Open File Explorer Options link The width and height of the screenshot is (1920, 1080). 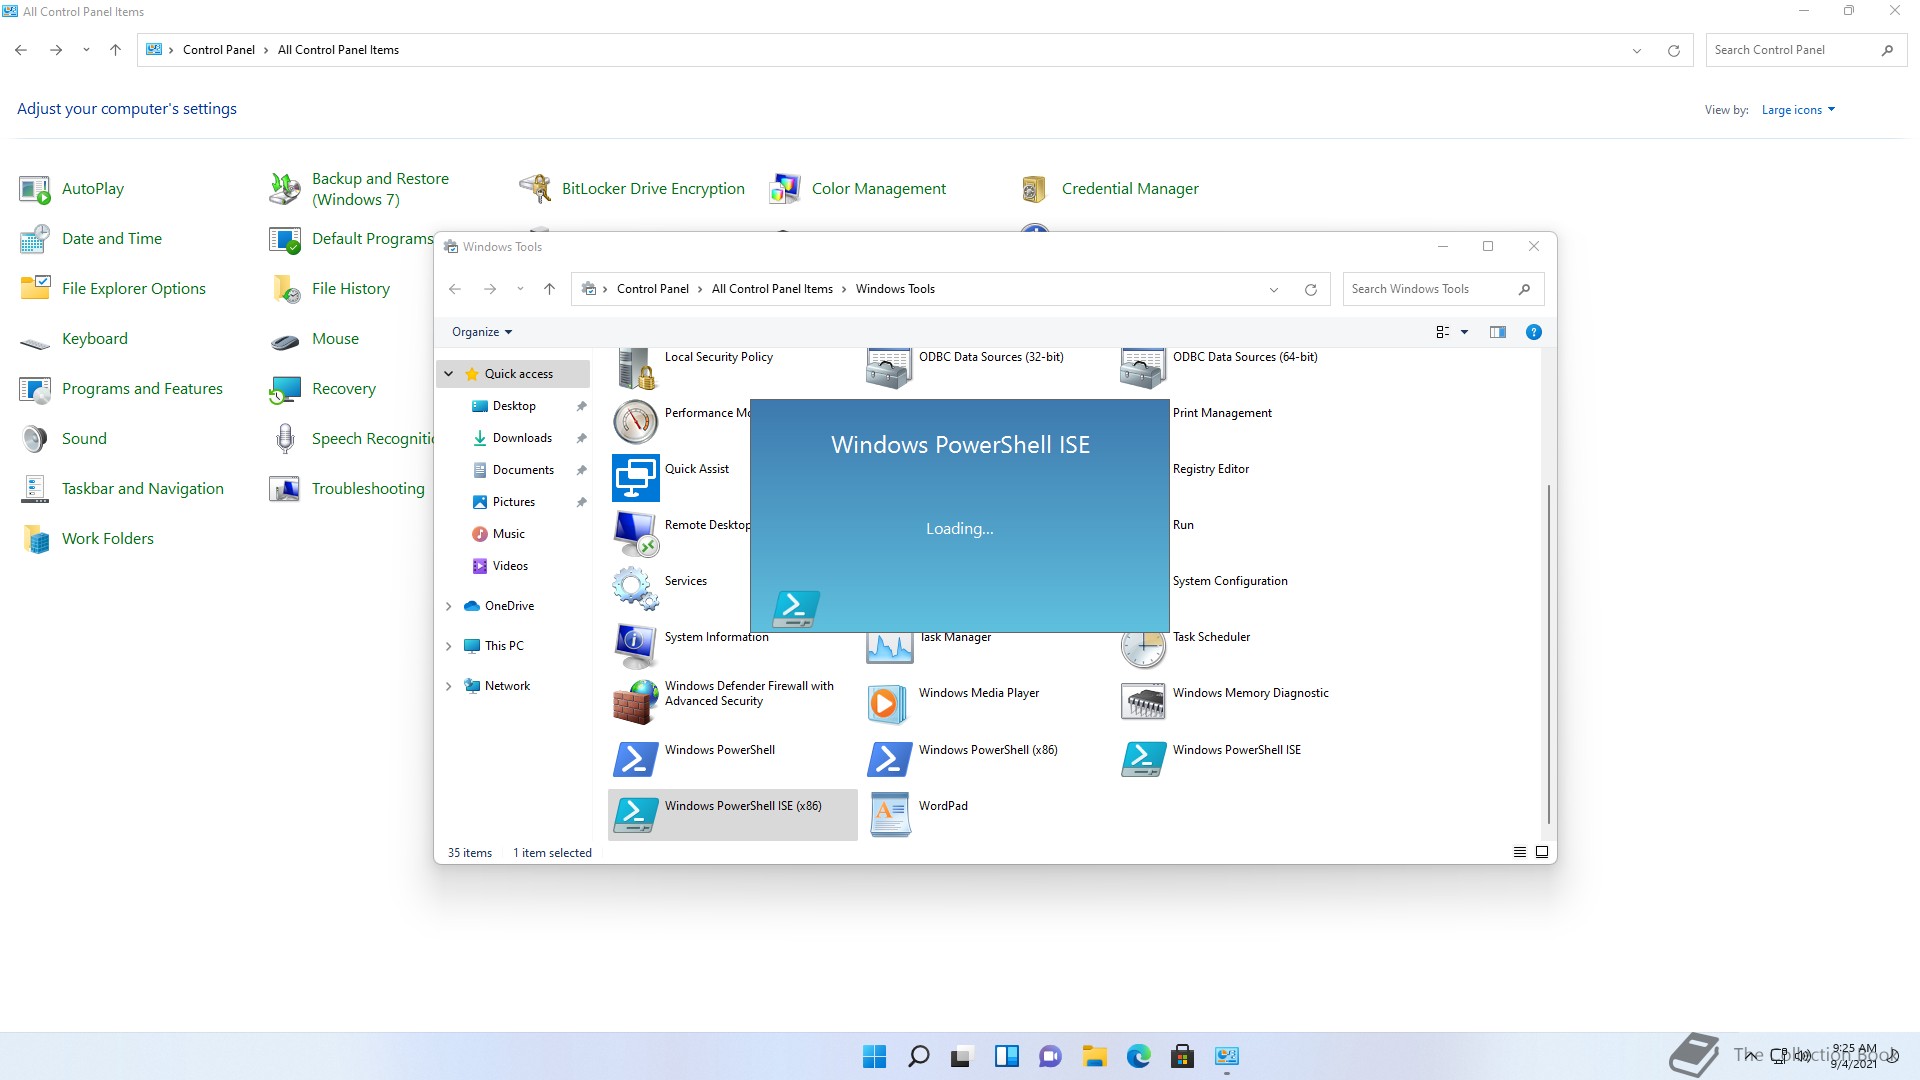click(134, 288)
